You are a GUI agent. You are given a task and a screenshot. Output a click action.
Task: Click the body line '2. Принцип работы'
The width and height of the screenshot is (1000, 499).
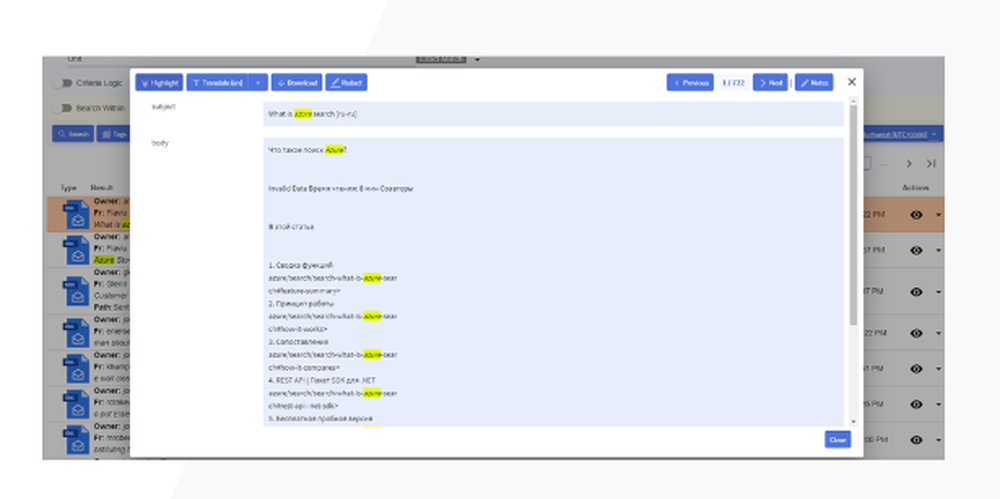[300, 303]
